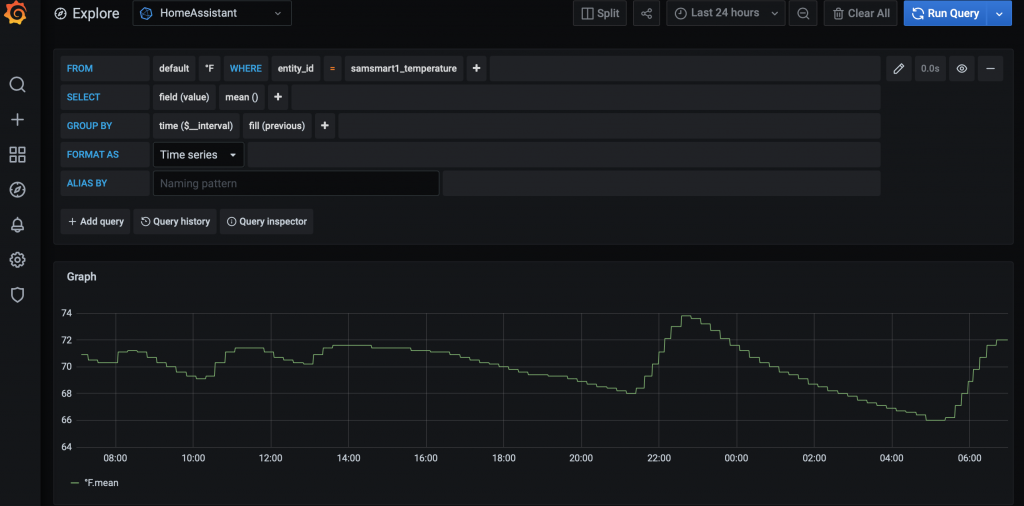This screenshot has height=506, width=1024.
Task: Edit the mean () aggregation
Action: [x=242, y=97]
